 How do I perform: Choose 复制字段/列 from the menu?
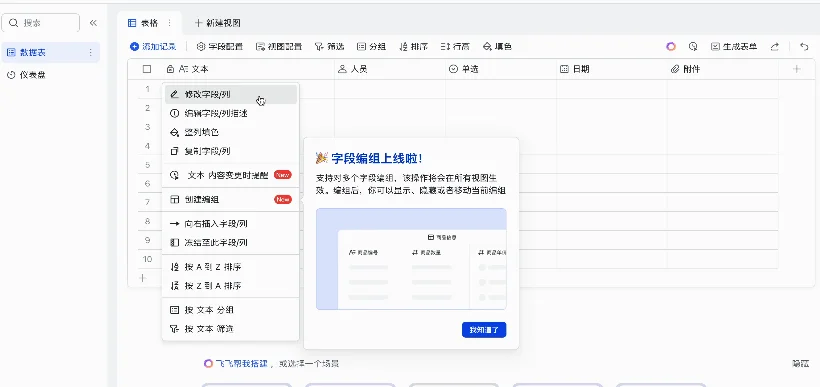point(231,151)
